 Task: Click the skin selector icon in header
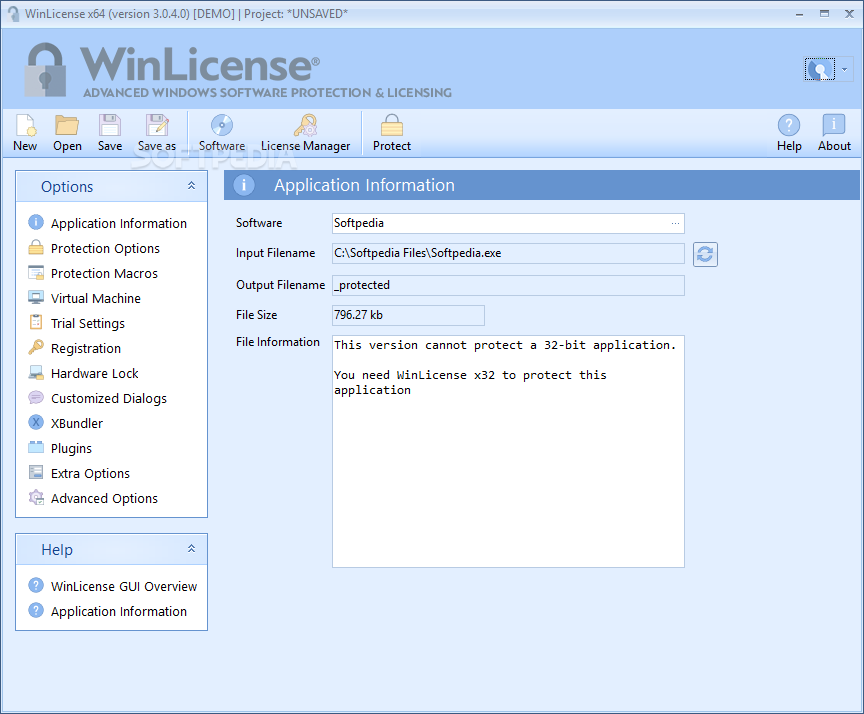(x=819, y=69)
